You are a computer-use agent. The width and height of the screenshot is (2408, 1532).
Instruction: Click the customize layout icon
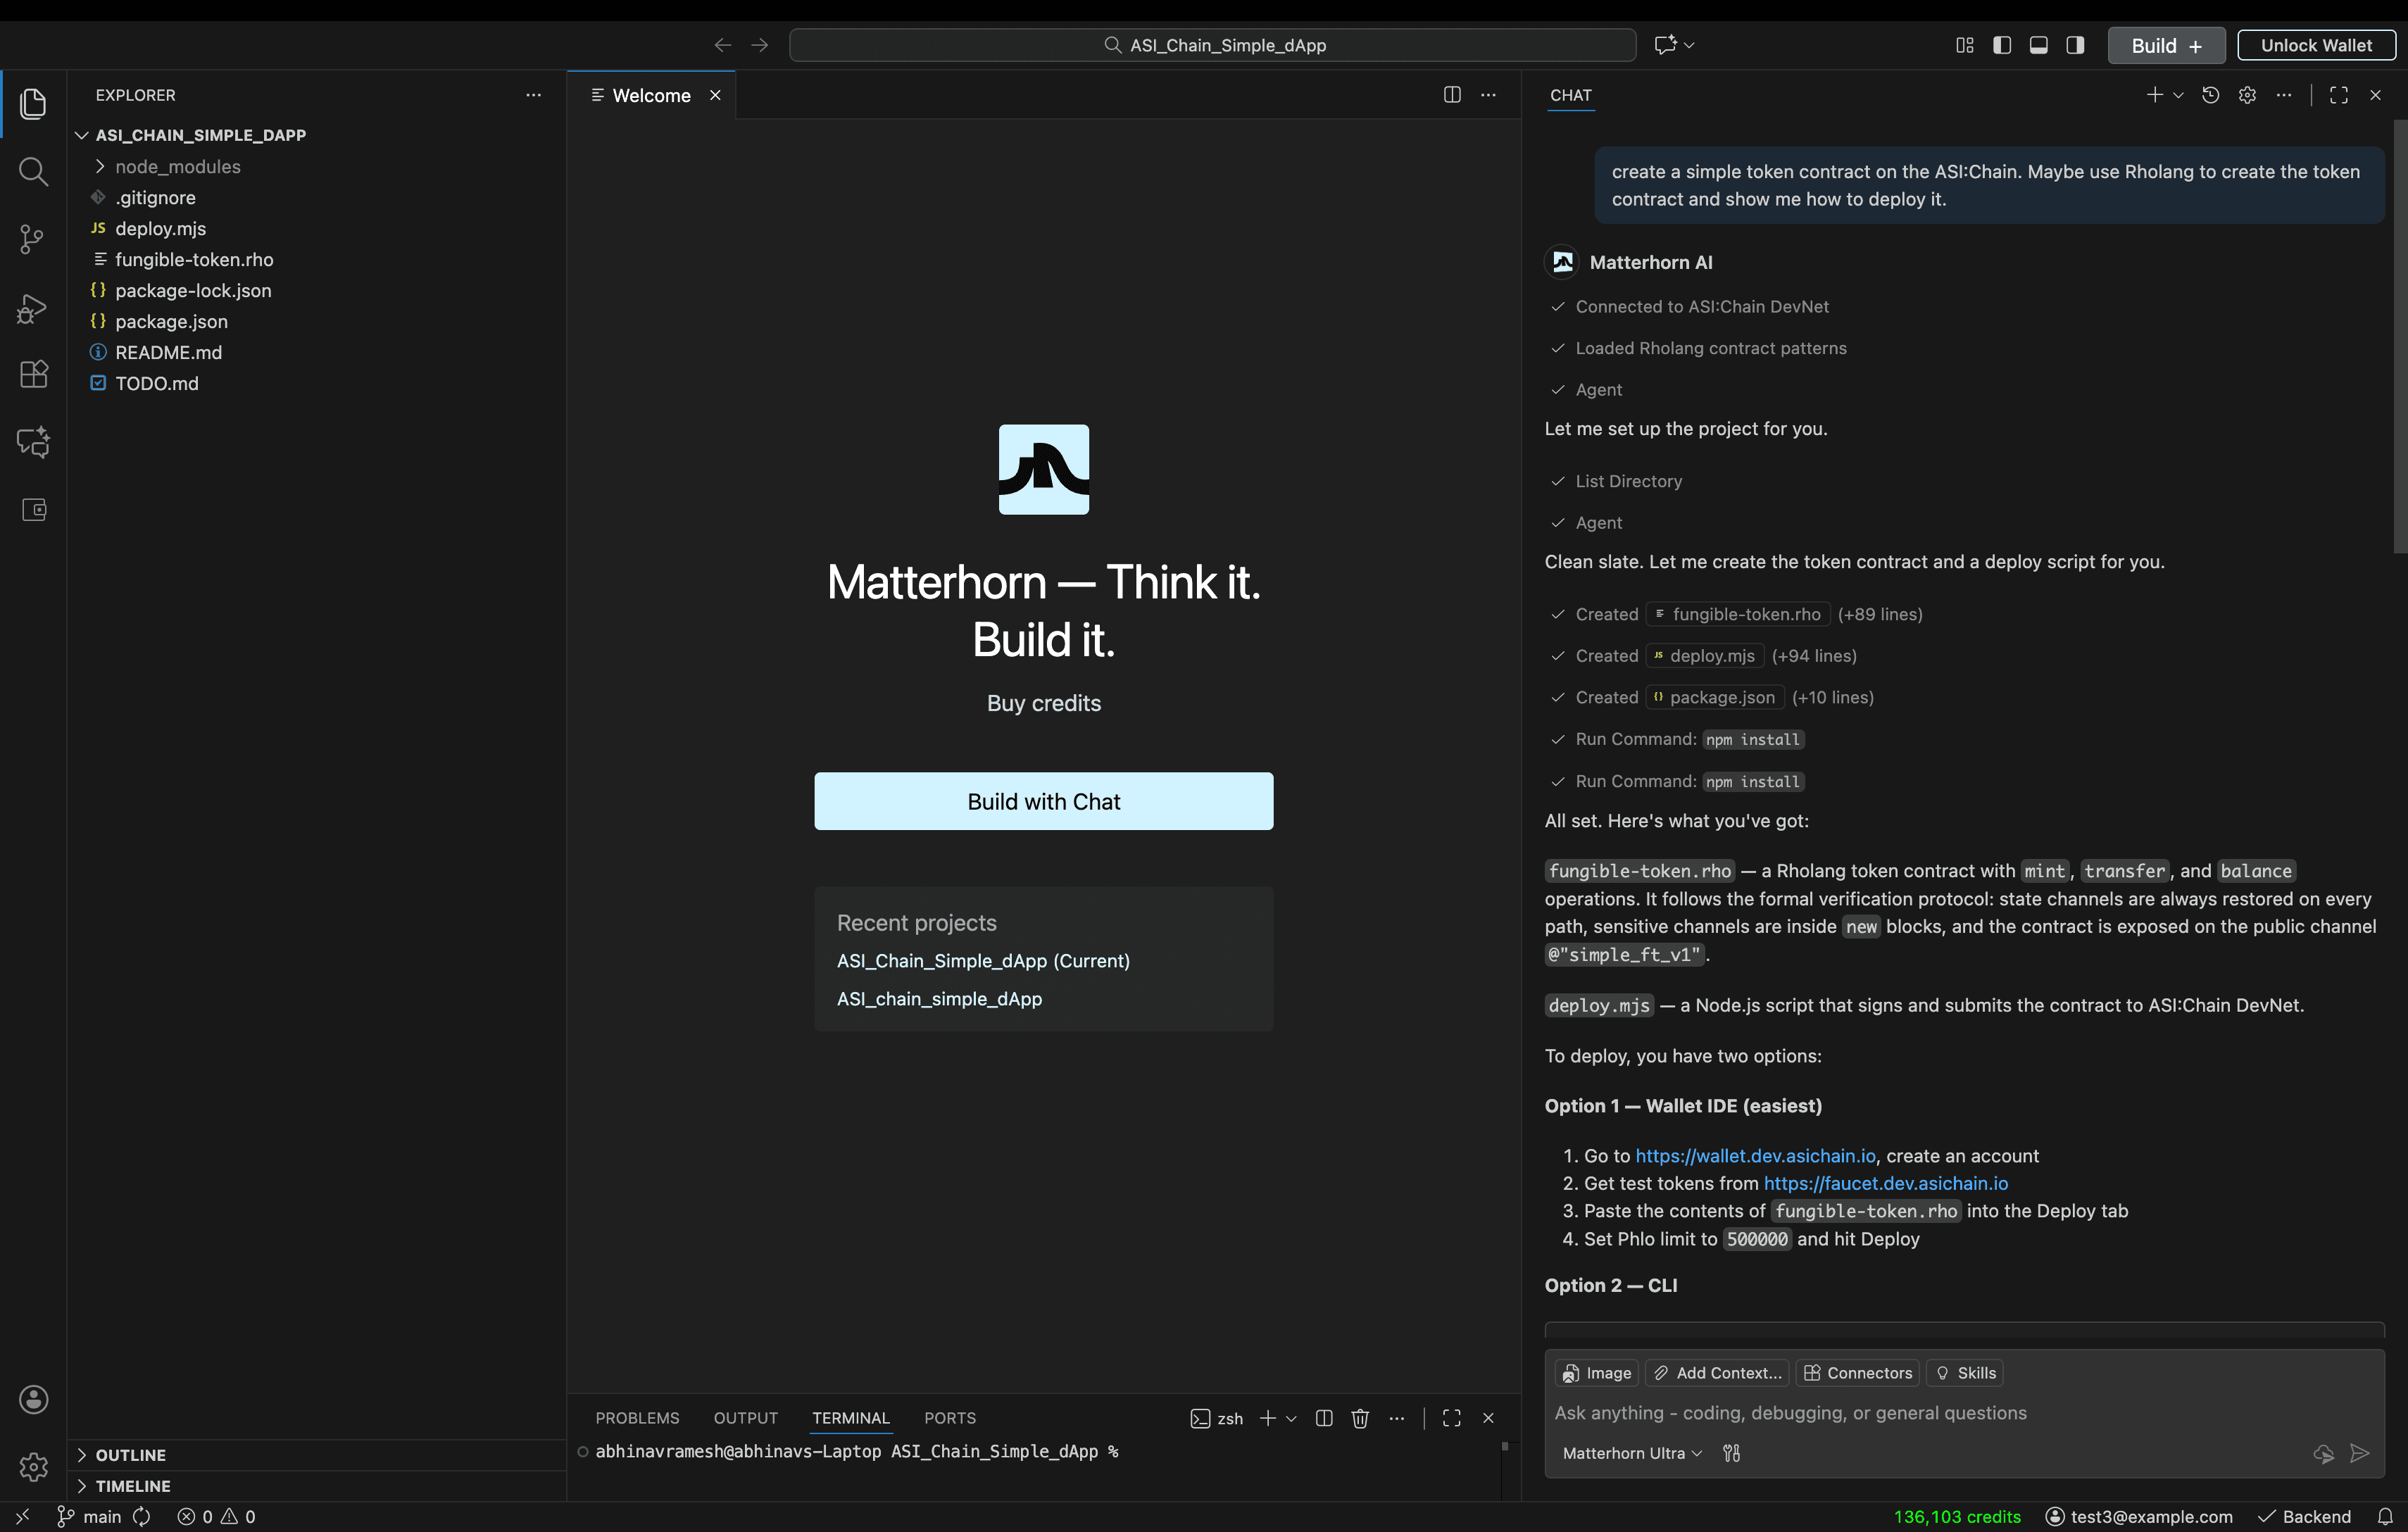[x=1965, y=45]
